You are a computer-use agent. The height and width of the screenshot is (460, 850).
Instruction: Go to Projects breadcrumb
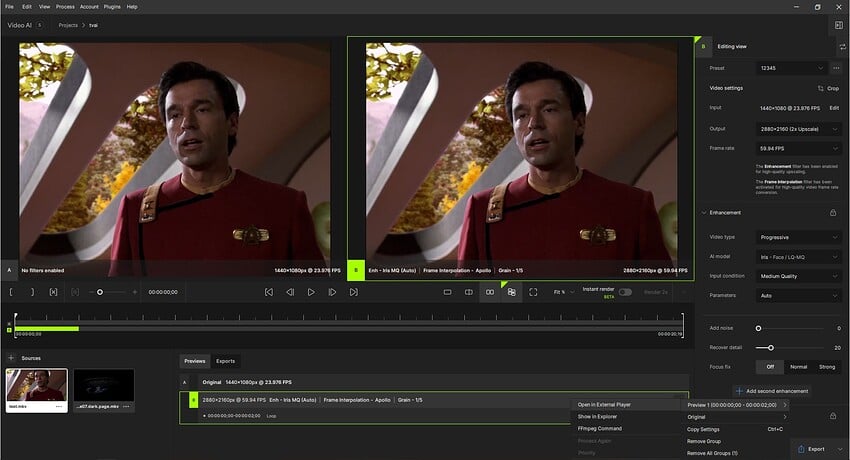point(68,25)
